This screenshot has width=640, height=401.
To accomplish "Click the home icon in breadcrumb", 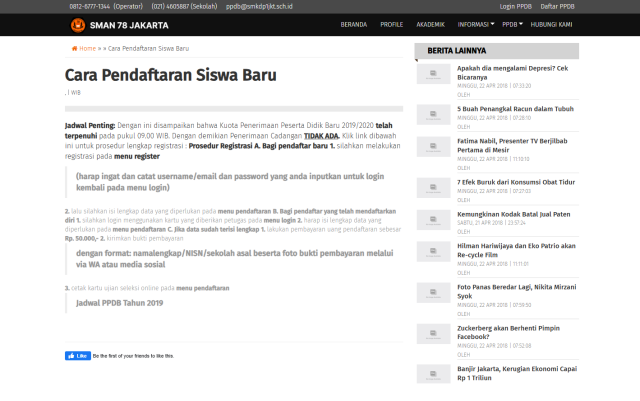I will point(75,48).
